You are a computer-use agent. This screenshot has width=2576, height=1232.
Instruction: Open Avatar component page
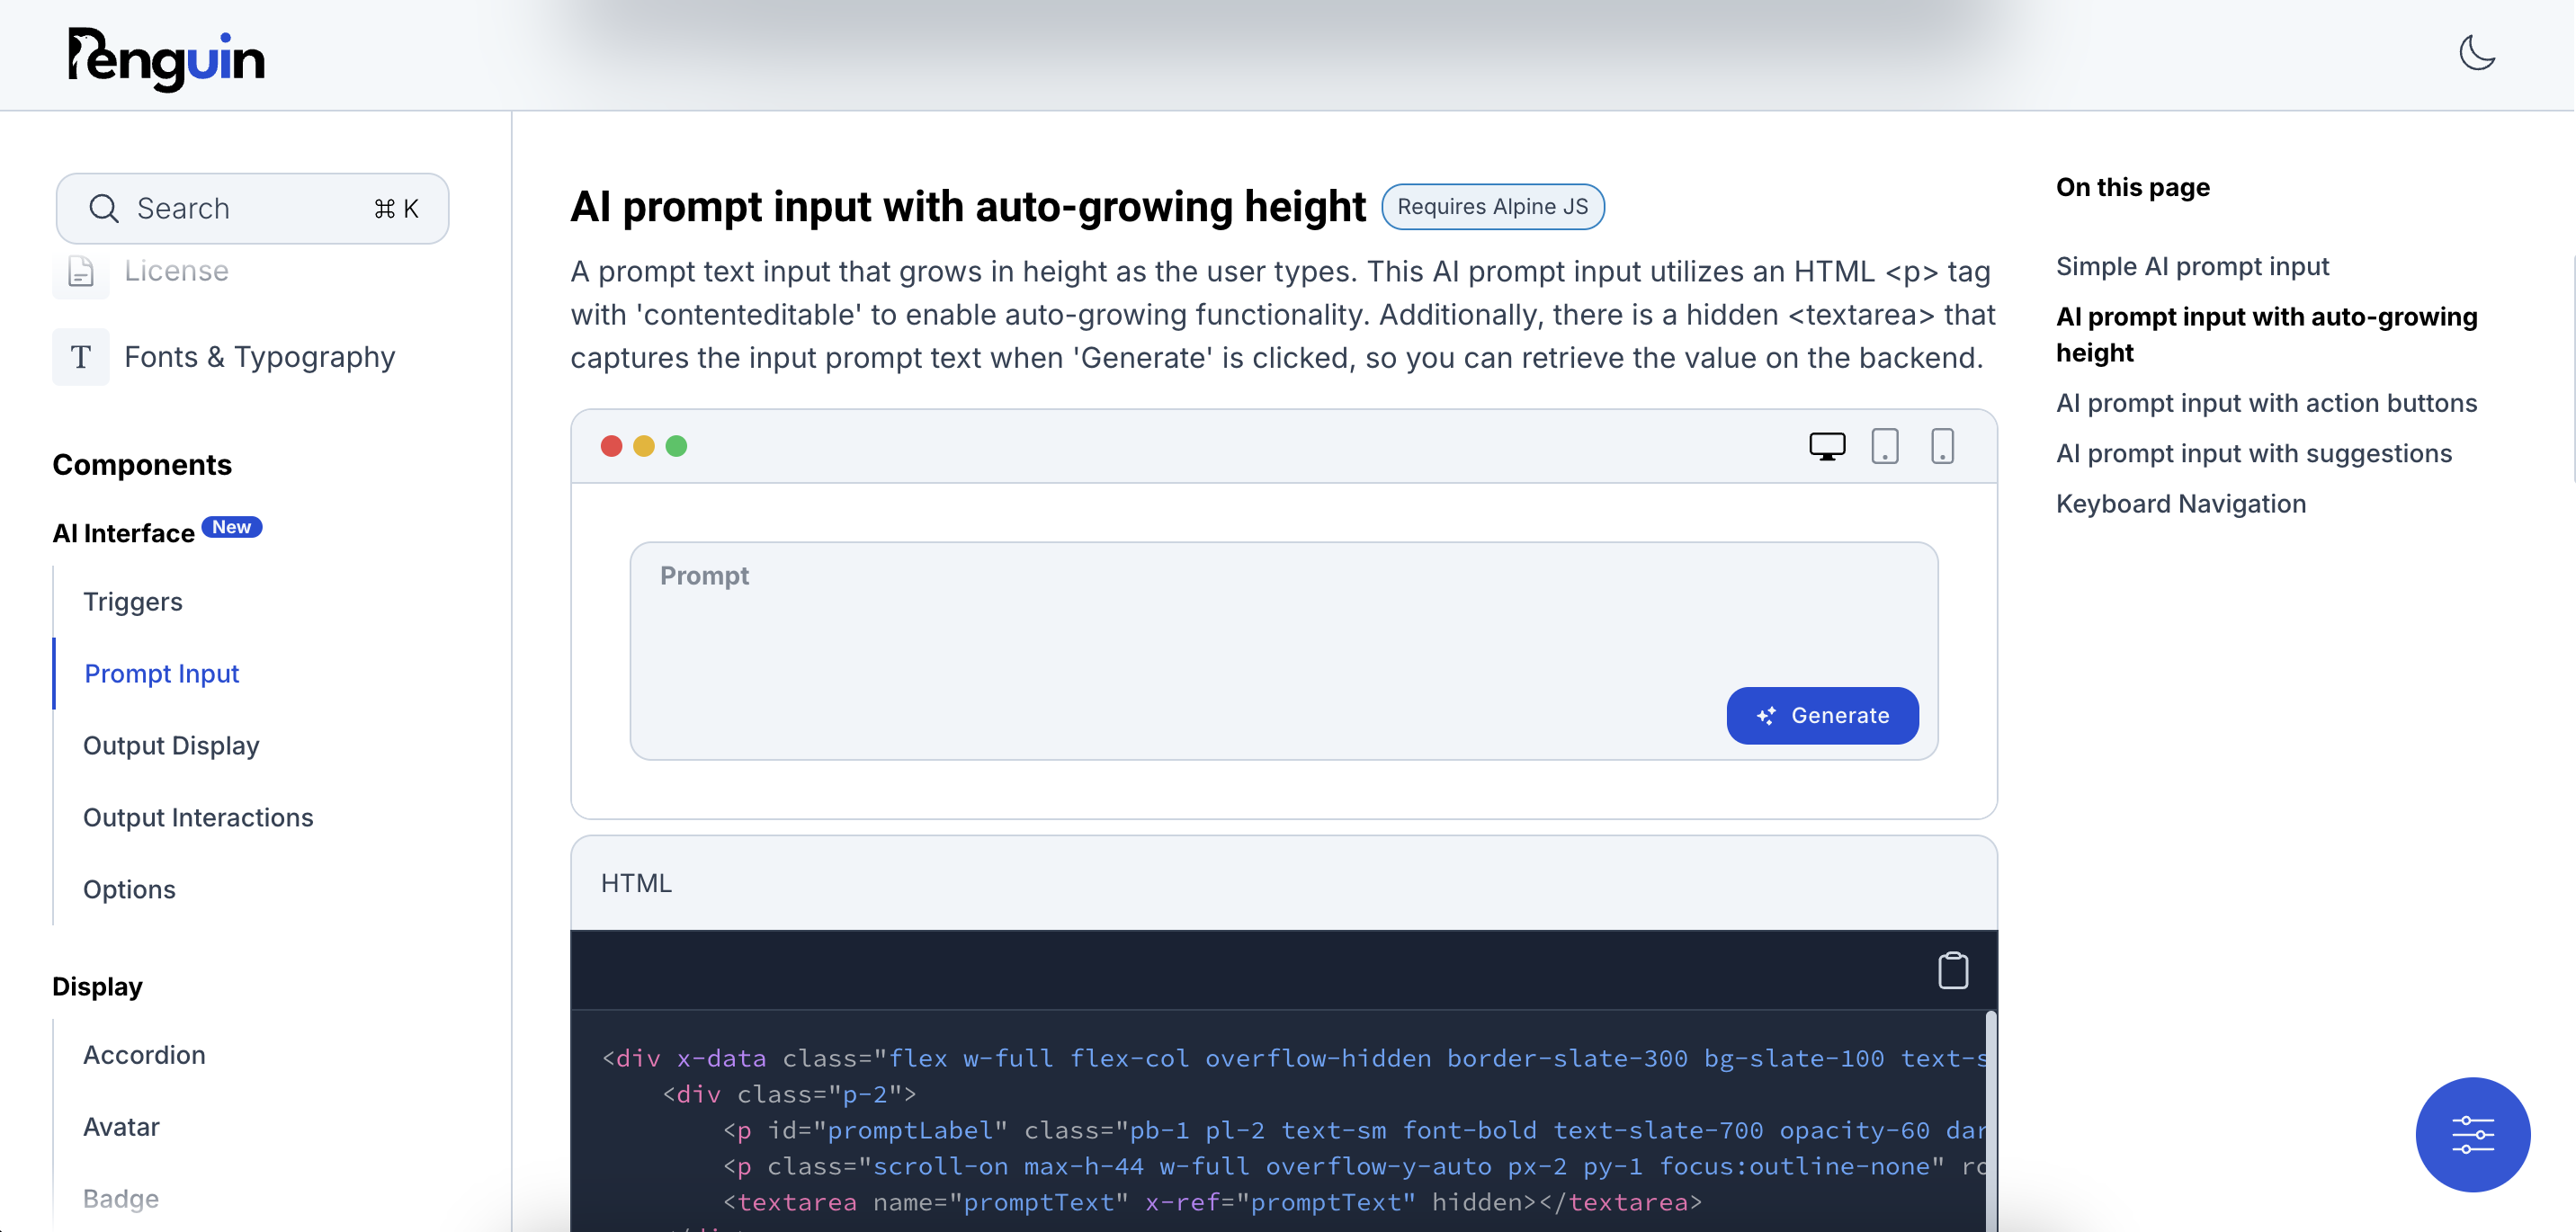coord(121,1127)
